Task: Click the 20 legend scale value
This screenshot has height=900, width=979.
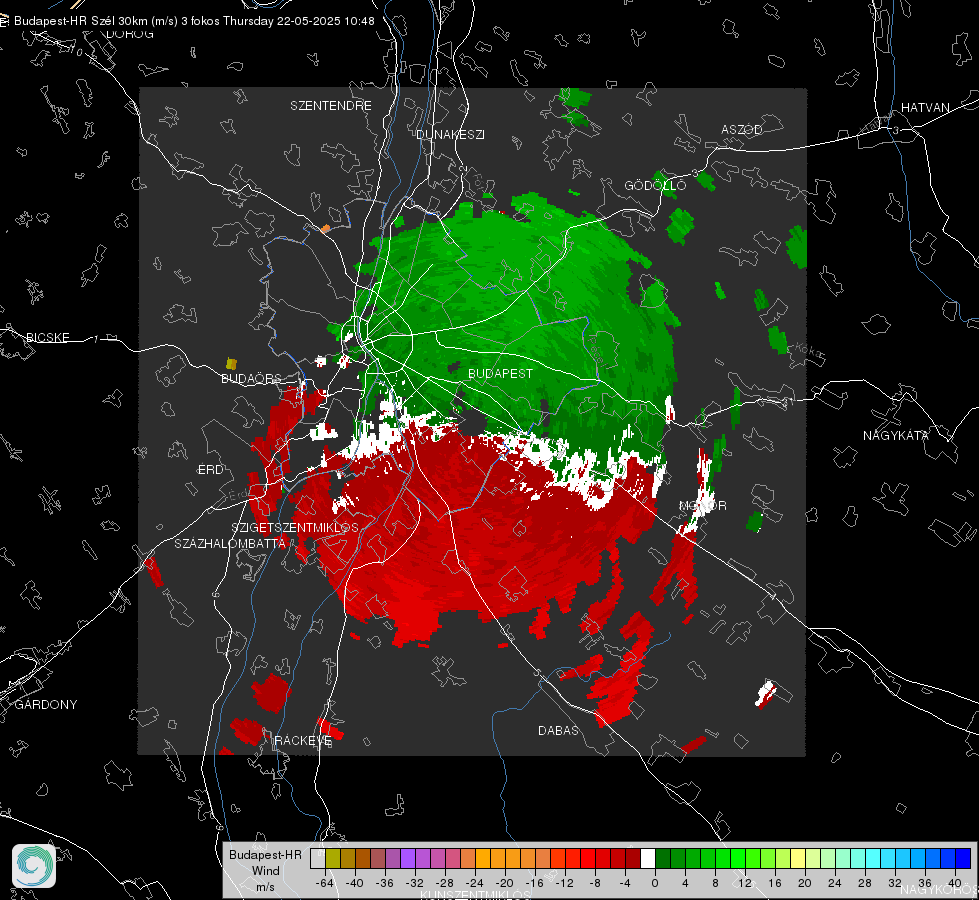Action: [x=804, y=883]
